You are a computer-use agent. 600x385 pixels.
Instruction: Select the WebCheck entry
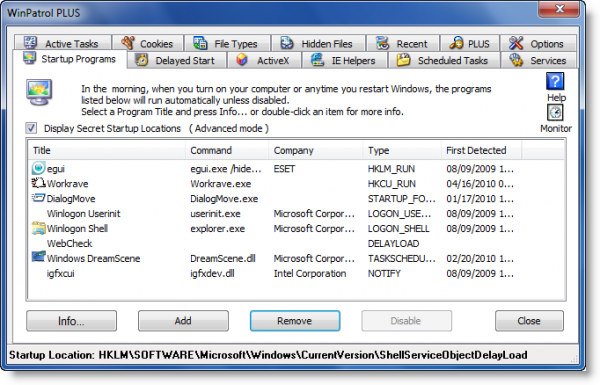70,243
